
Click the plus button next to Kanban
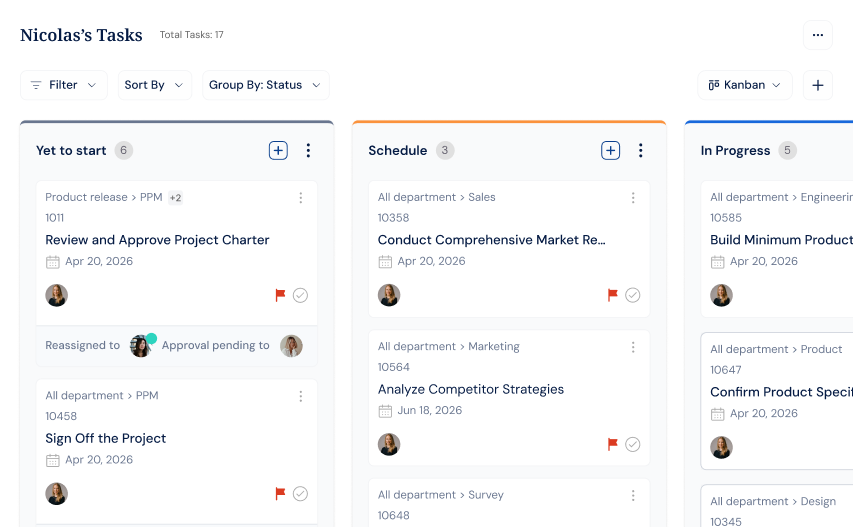point(818,85)
